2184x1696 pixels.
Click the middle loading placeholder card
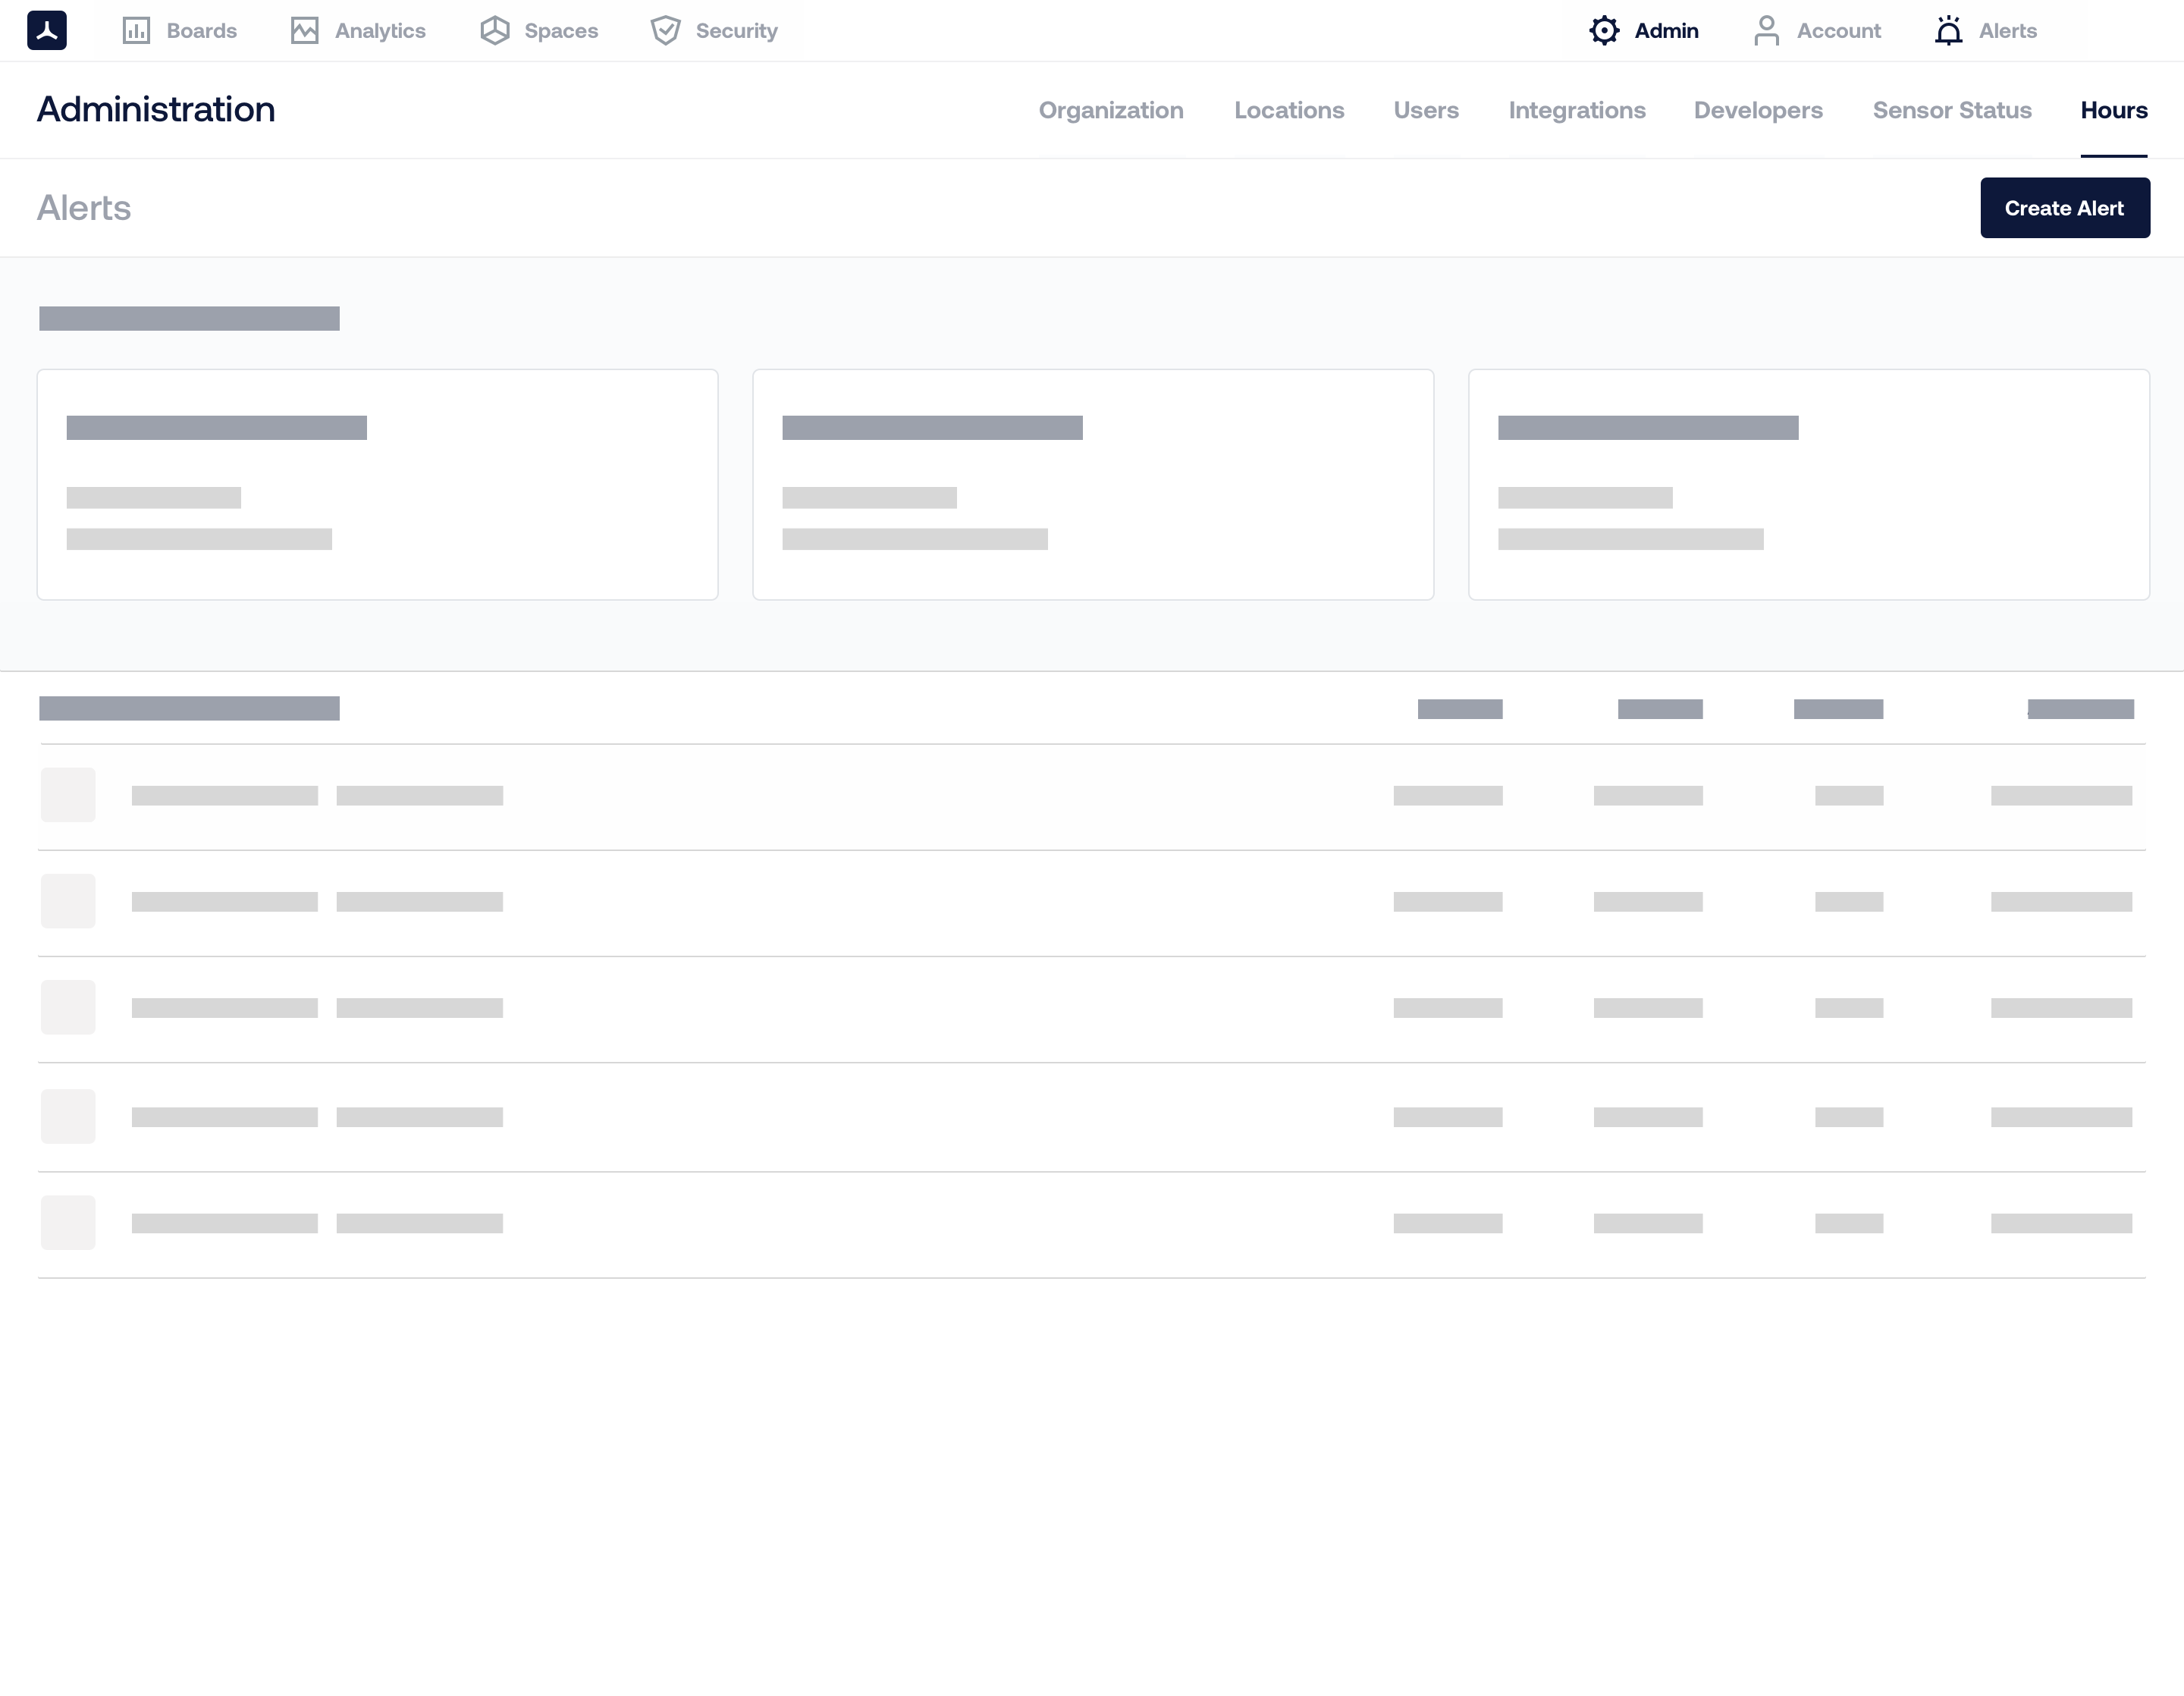tap(1093, 484)
